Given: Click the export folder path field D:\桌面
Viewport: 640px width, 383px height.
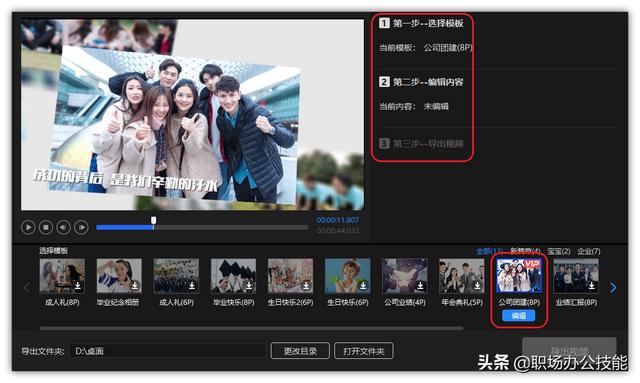Looking at the screenshot, I should (168, 351).
